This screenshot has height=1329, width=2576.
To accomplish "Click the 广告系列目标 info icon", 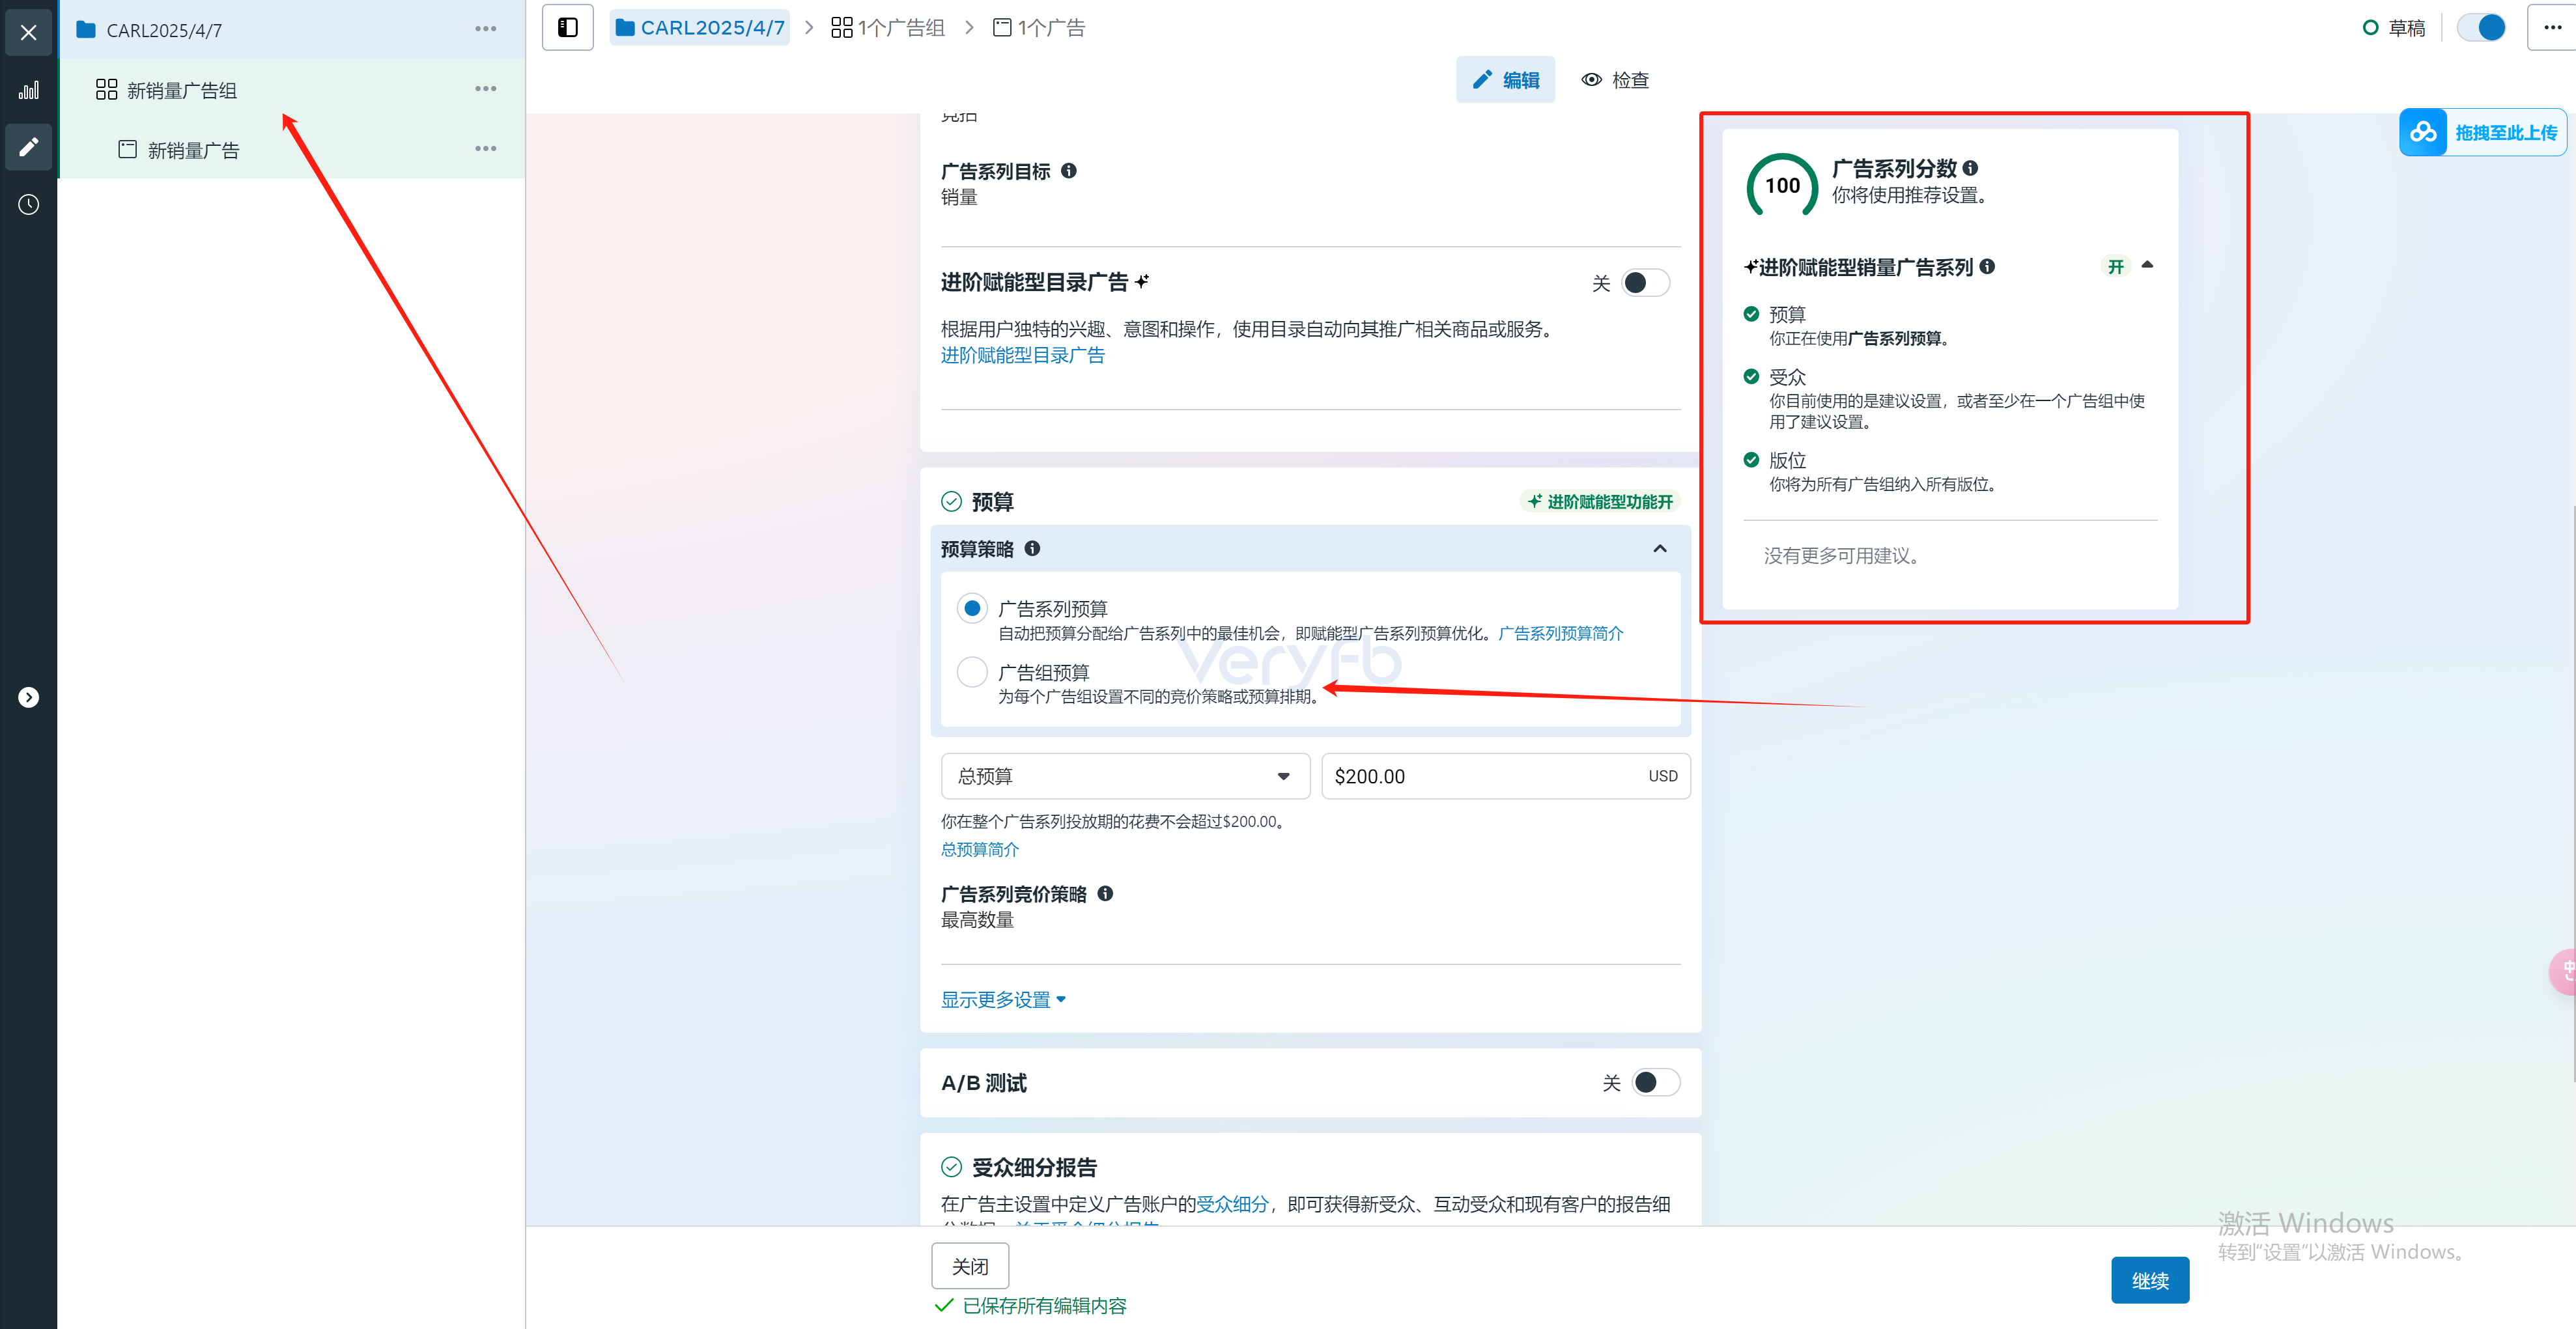I will 1069,171.
